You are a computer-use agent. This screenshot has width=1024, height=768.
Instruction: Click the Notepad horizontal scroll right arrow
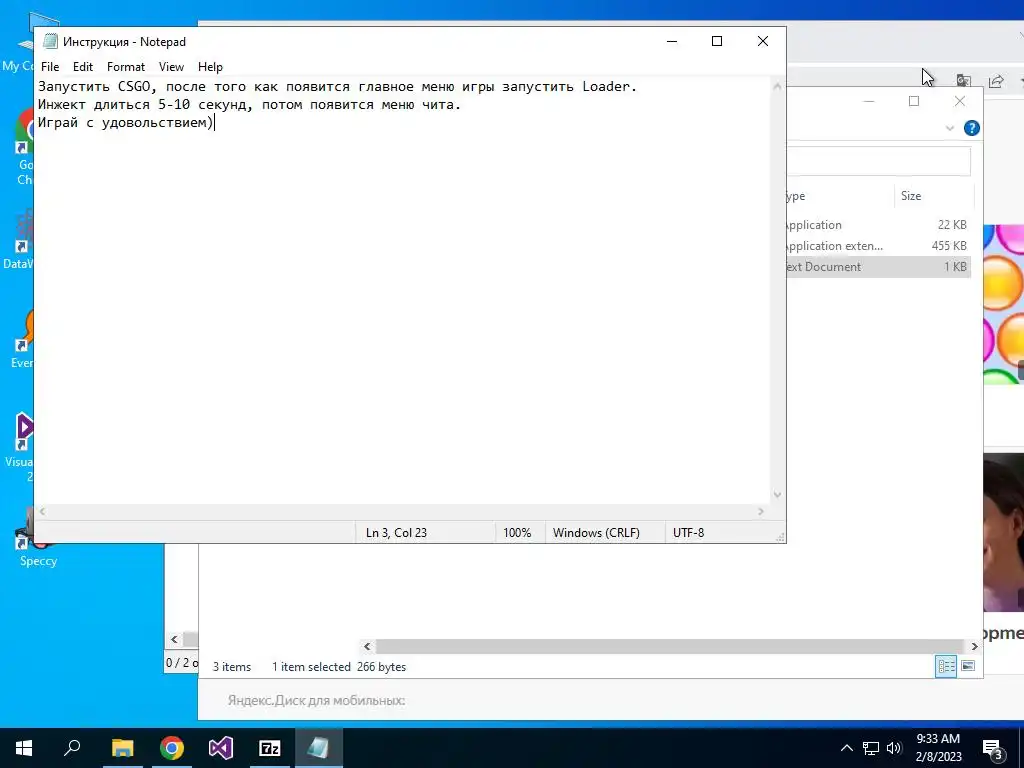point(761,512)
